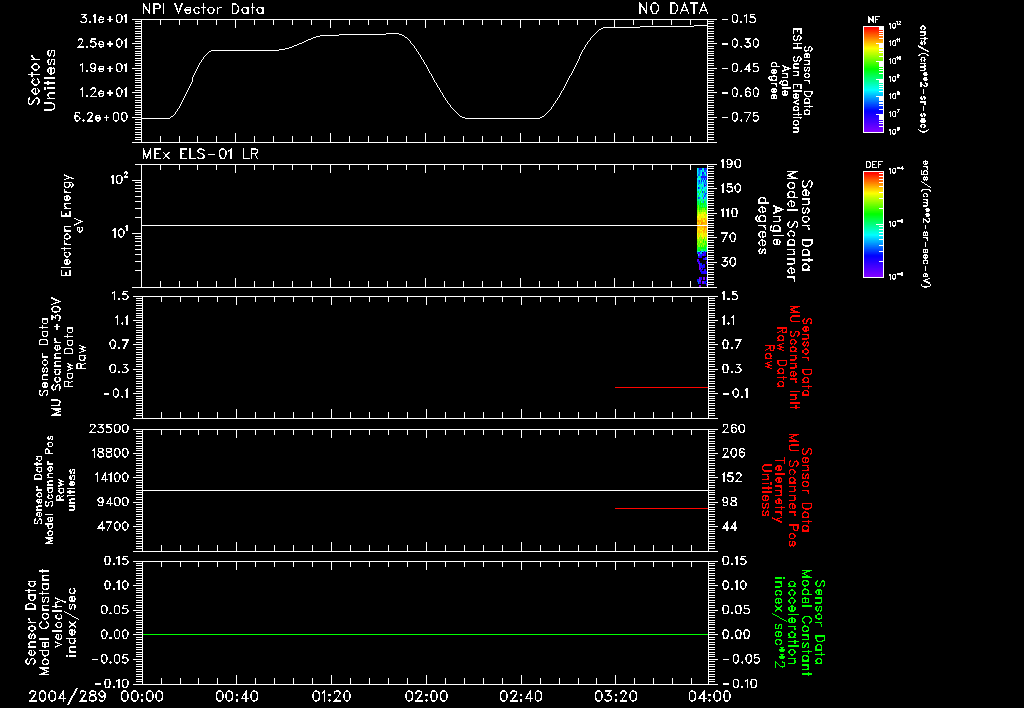
Task: Click the '98' telemetry tick value
Action: click(729, 502)
